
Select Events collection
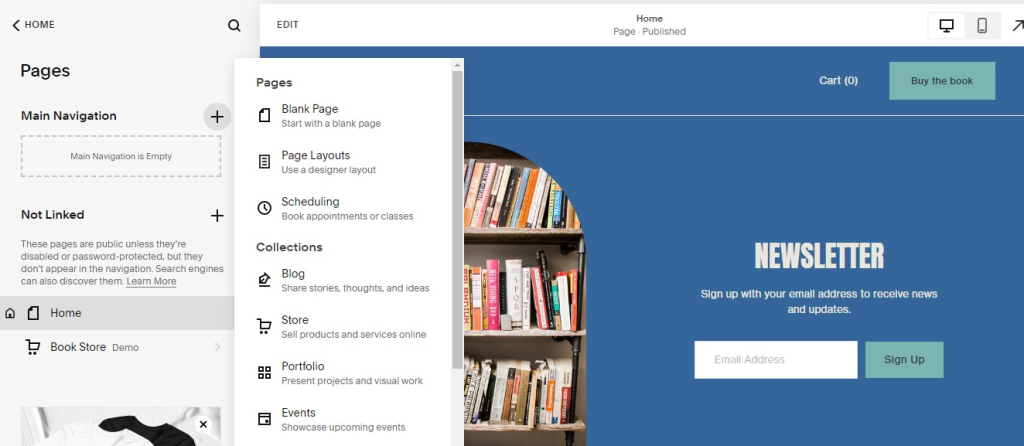tap(344, 419)
